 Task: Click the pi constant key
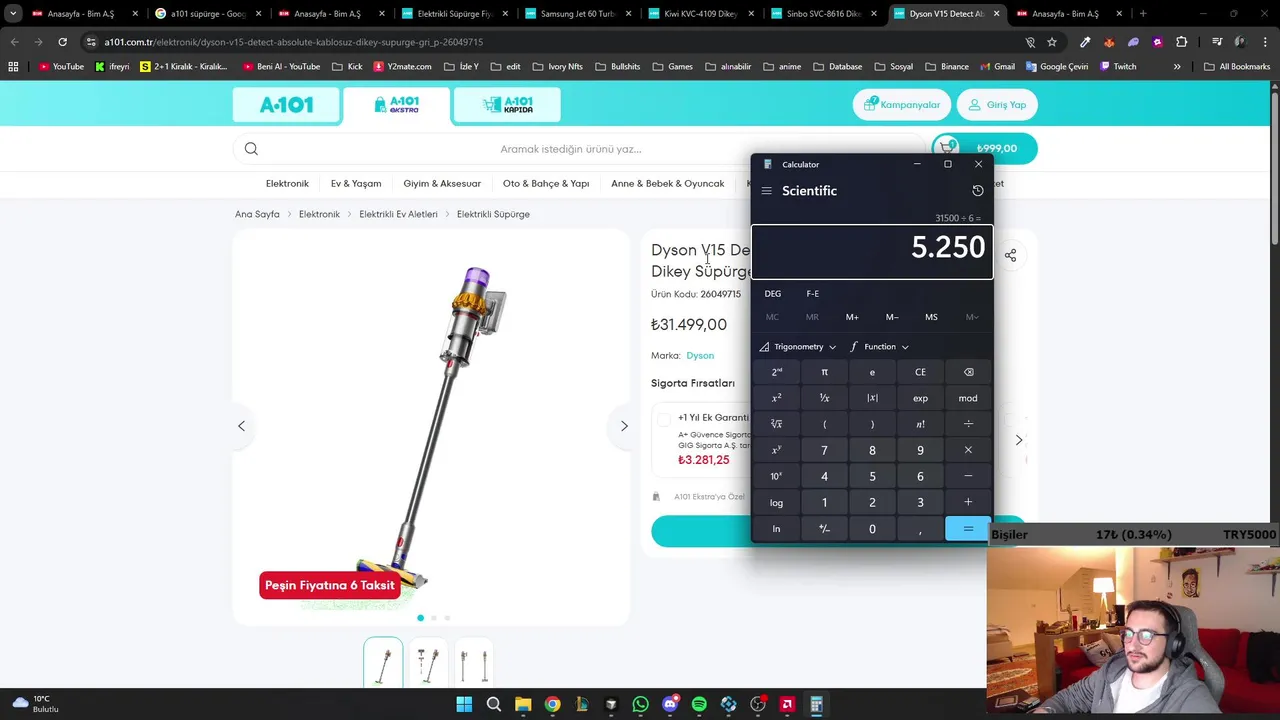[x=824, y=372]
